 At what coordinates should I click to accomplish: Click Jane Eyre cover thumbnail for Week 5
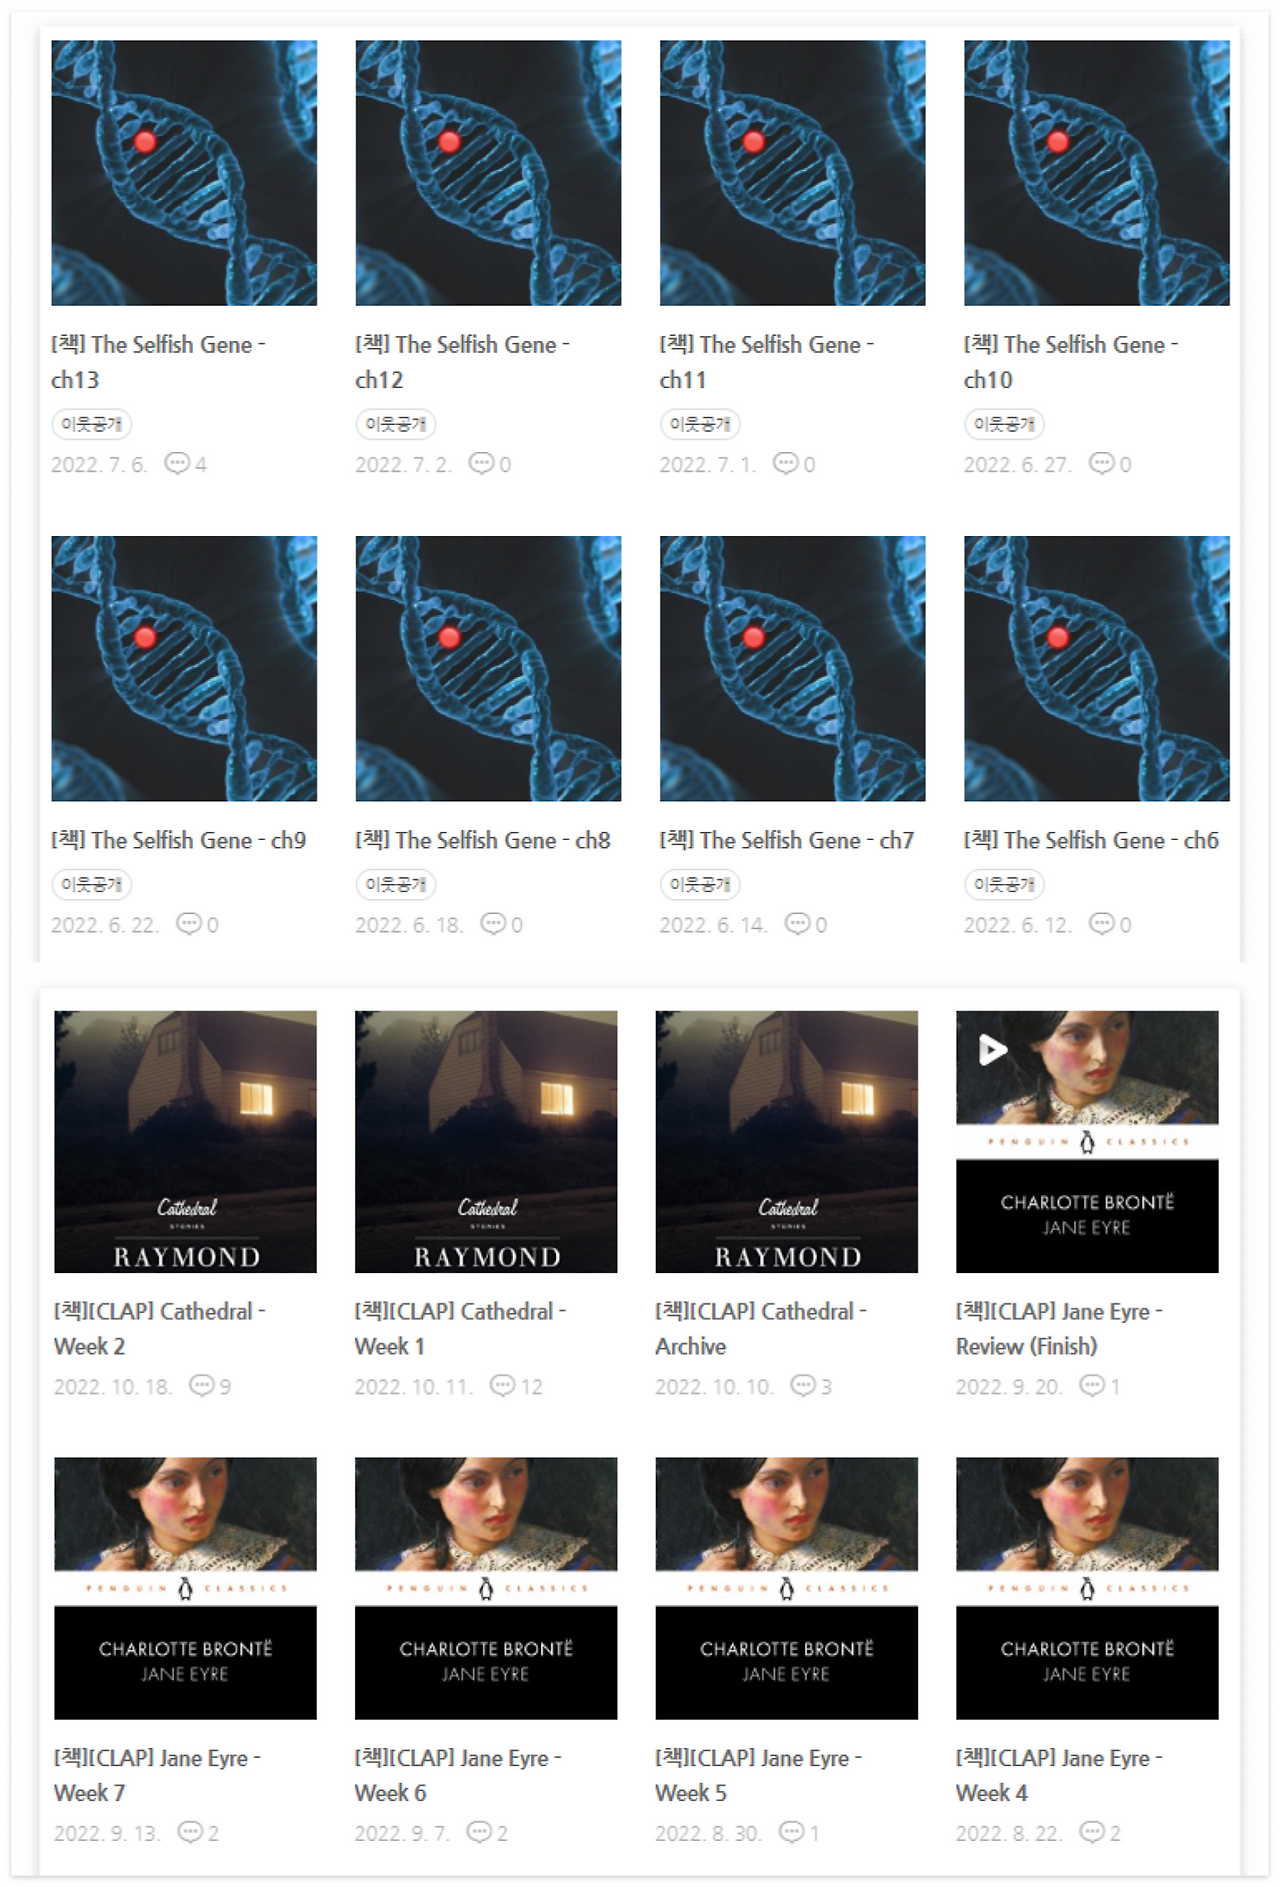786,1588
